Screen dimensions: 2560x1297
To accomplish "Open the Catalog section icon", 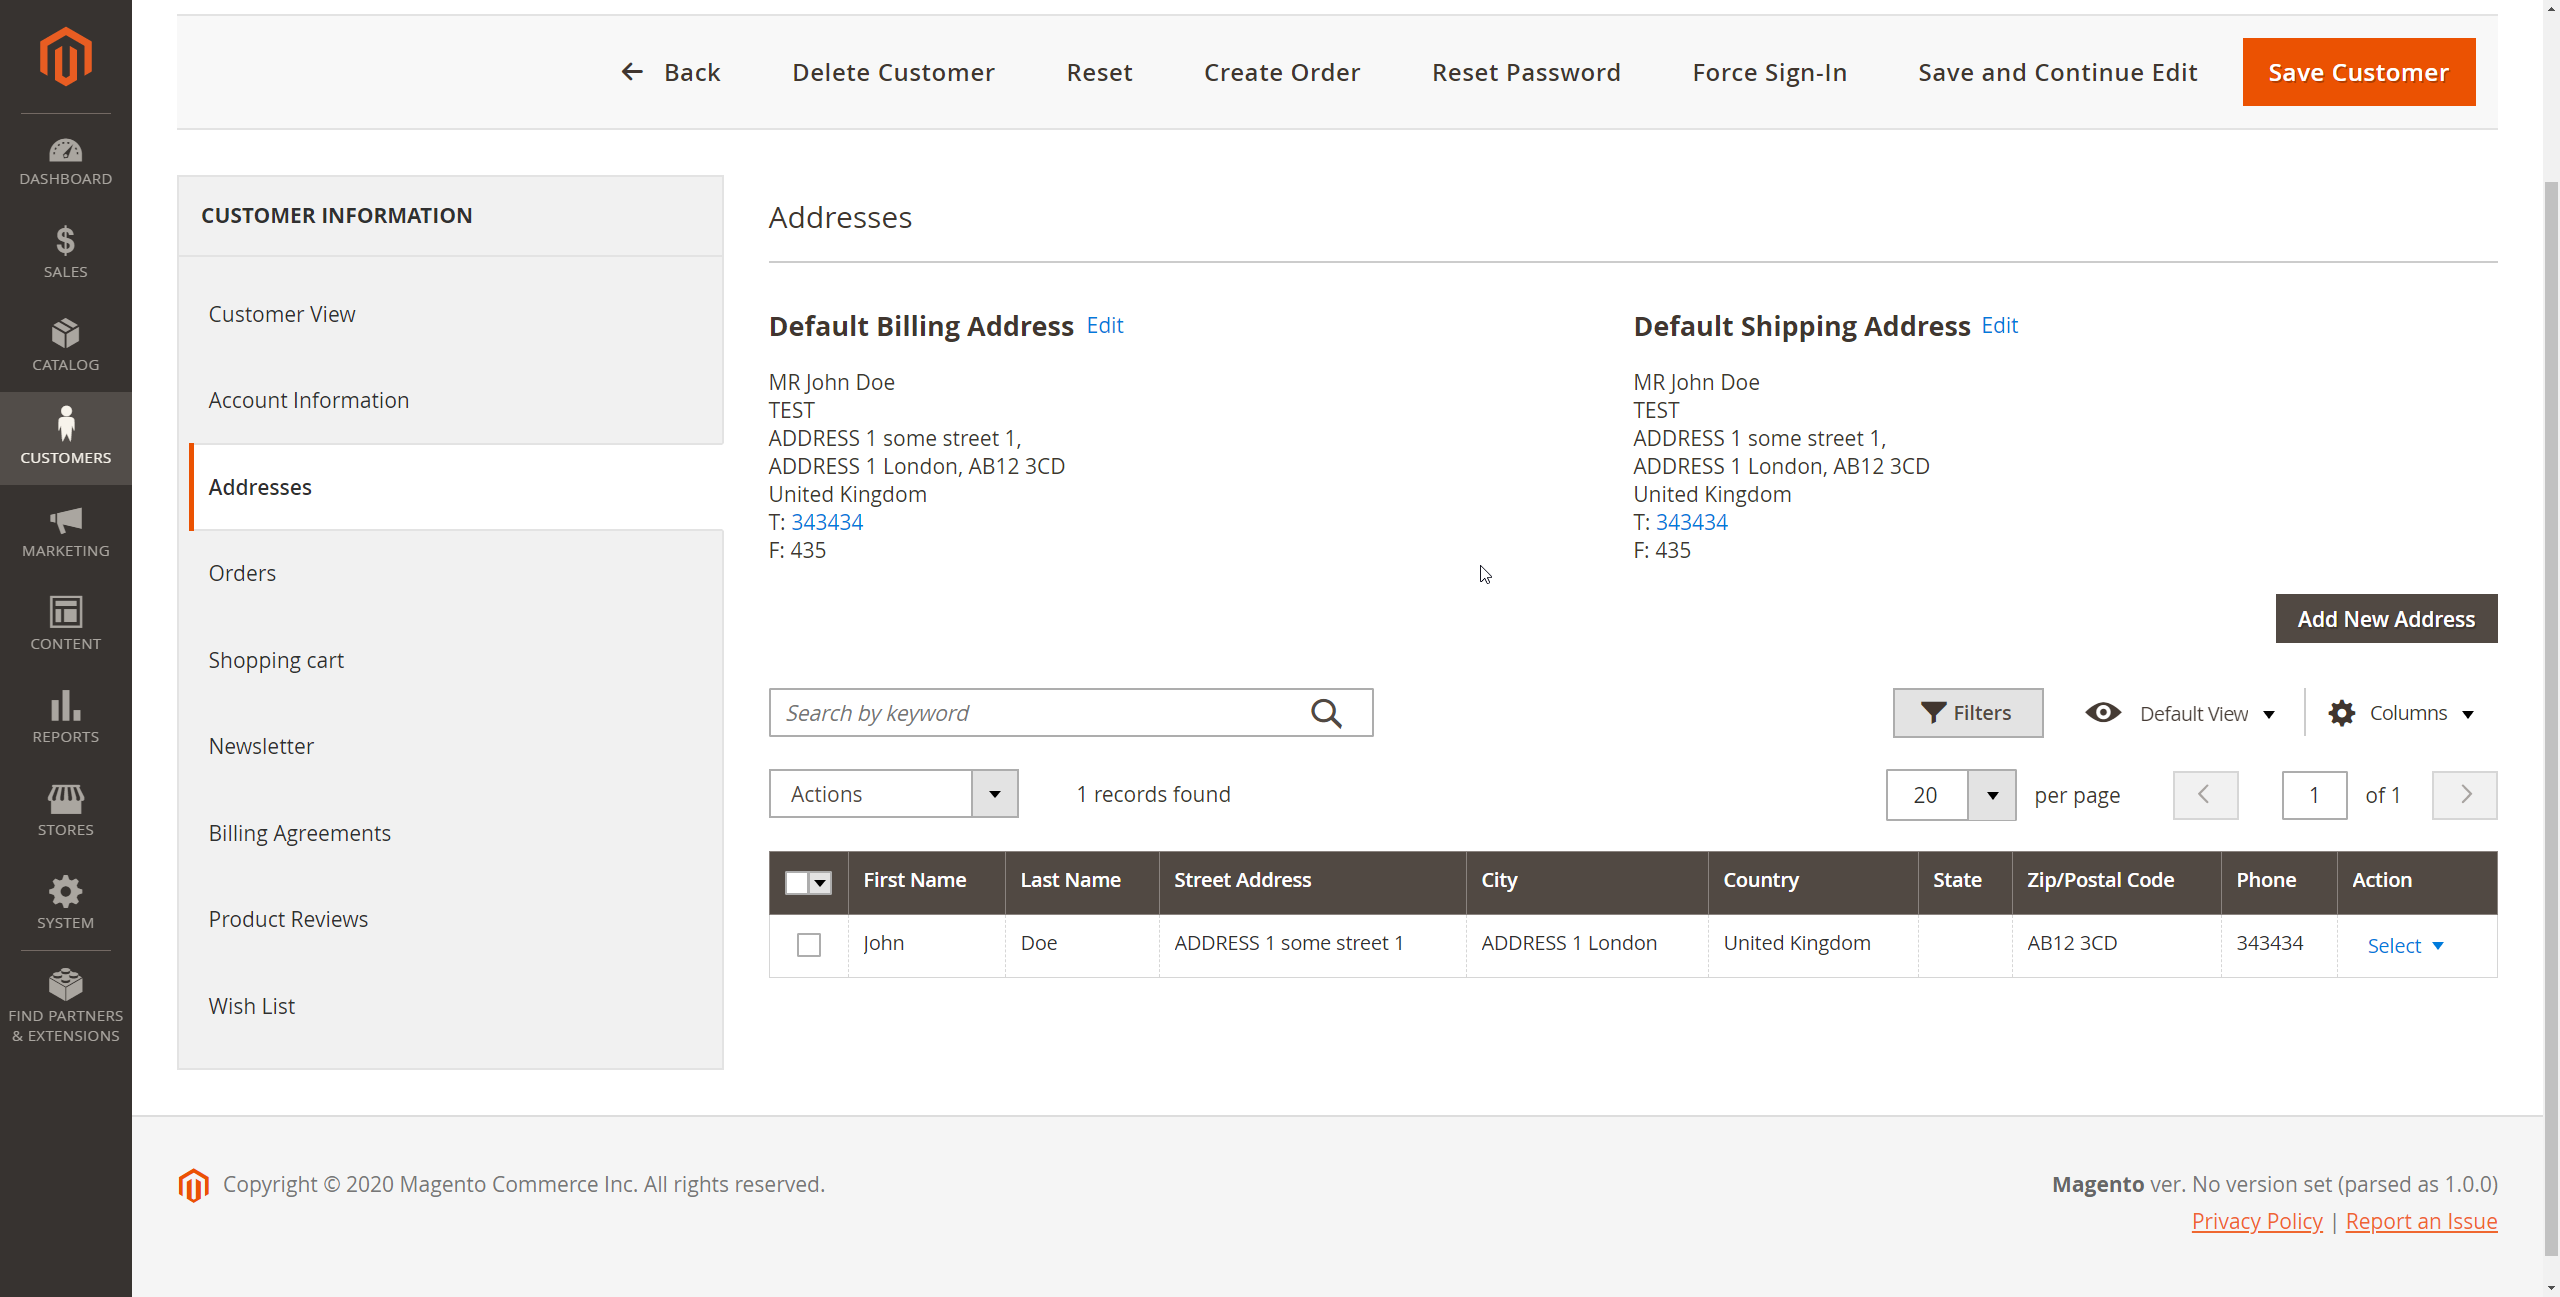I will [x=65, y=333].
